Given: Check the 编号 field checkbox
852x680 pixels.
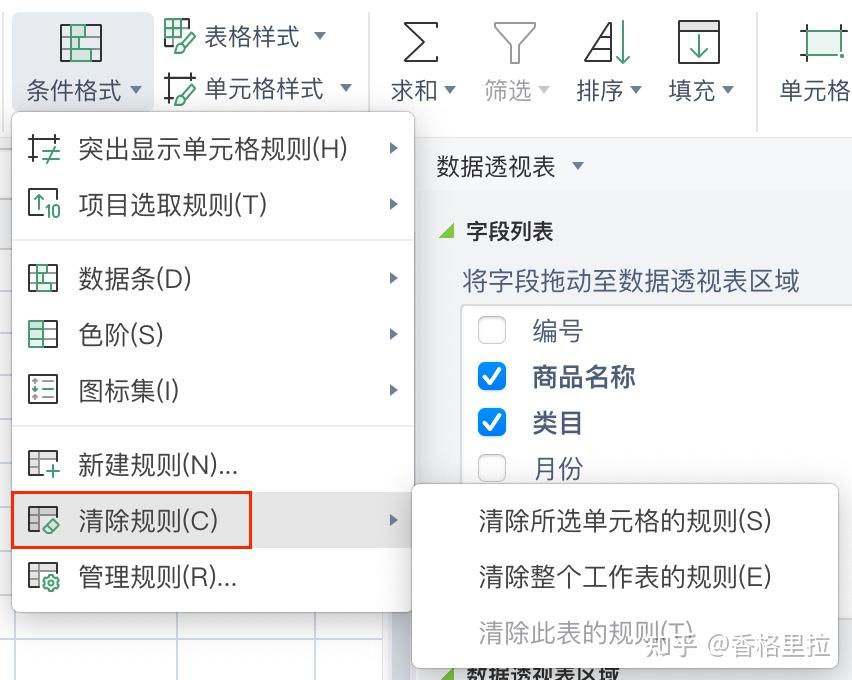Looking at the screenshot, I should pos(492,330).
